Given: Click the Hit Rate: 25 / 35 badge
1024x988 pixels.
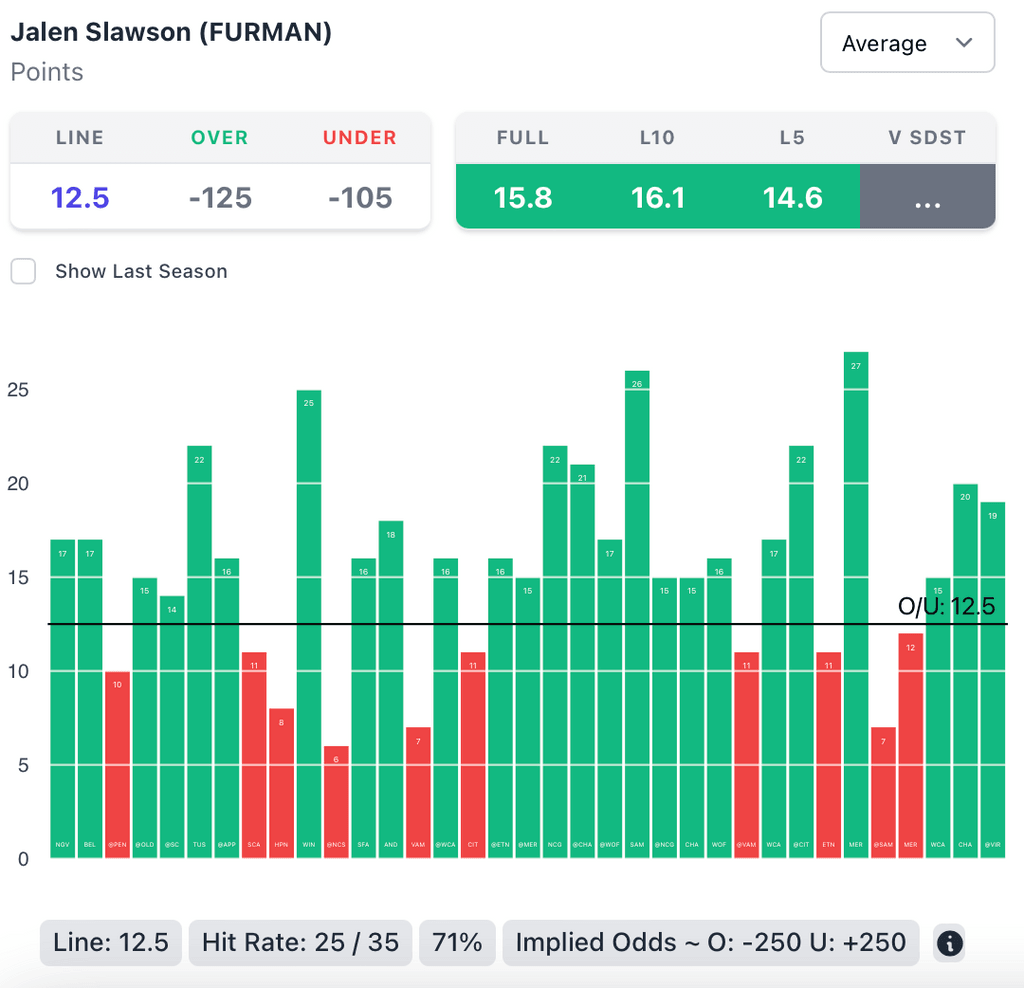Looking at the screenshot, I should (x=300, y=943).
